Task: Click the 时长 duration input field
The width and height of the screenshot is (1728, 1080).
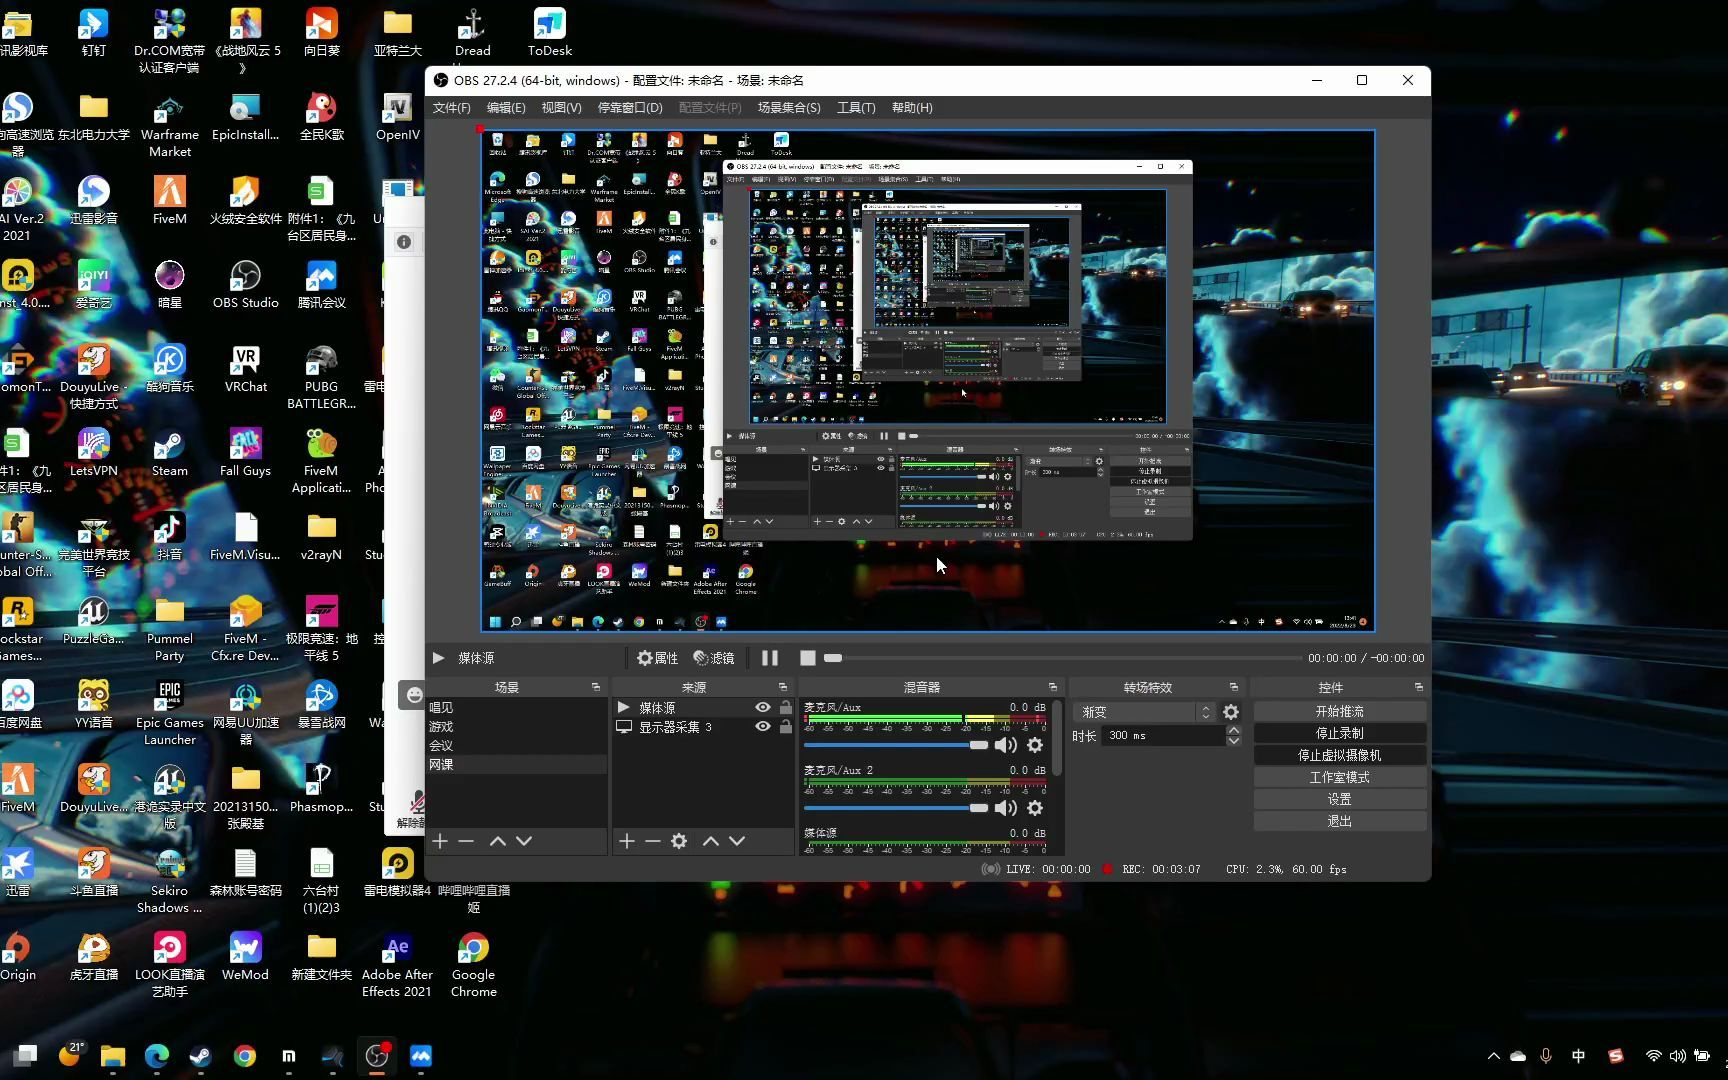Action: (1164, 736)
